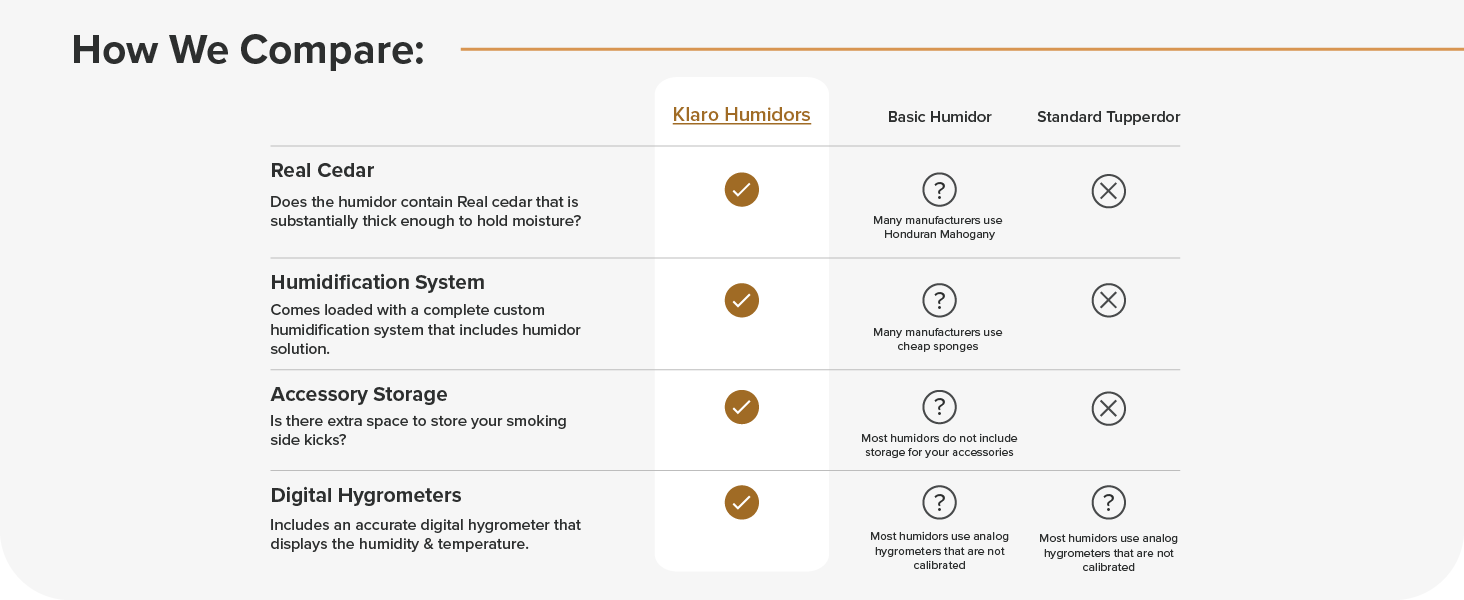Click the Klaro Humidors link
The width and height of the screenshot is (1464, 600).
point(741,115)
